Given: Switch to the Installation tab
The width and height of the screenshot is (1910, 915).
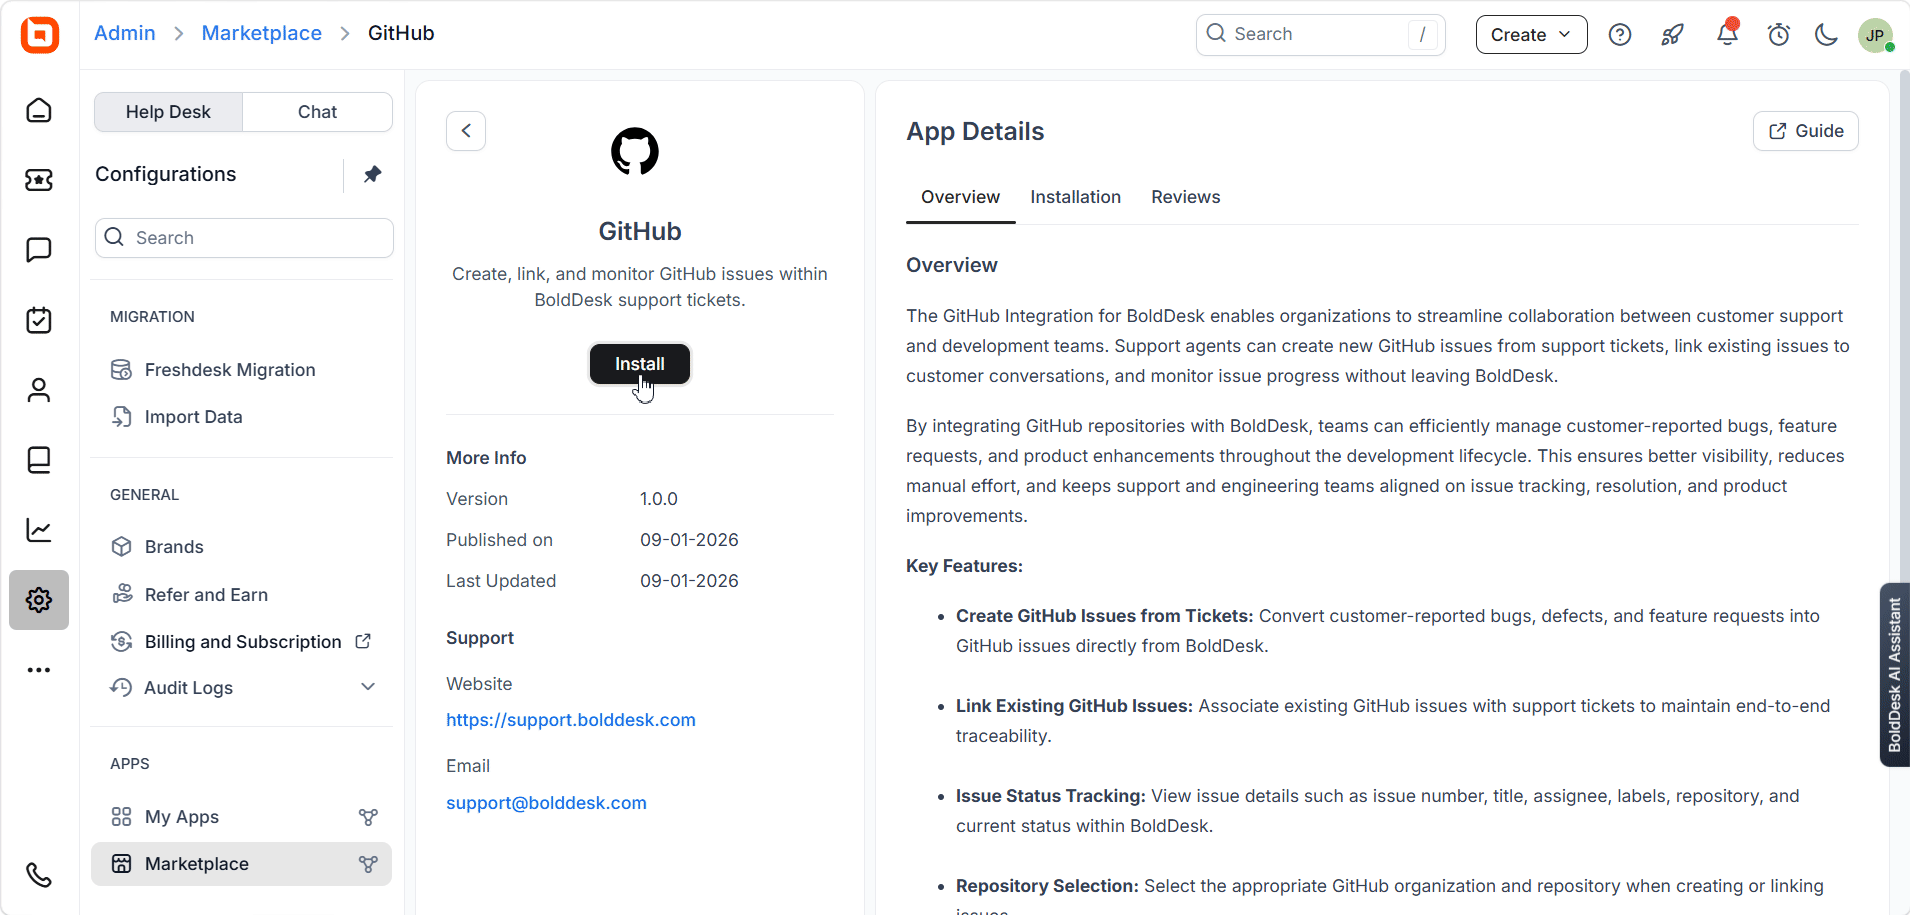Looking at the screenshot, I should pos(1075,197).
